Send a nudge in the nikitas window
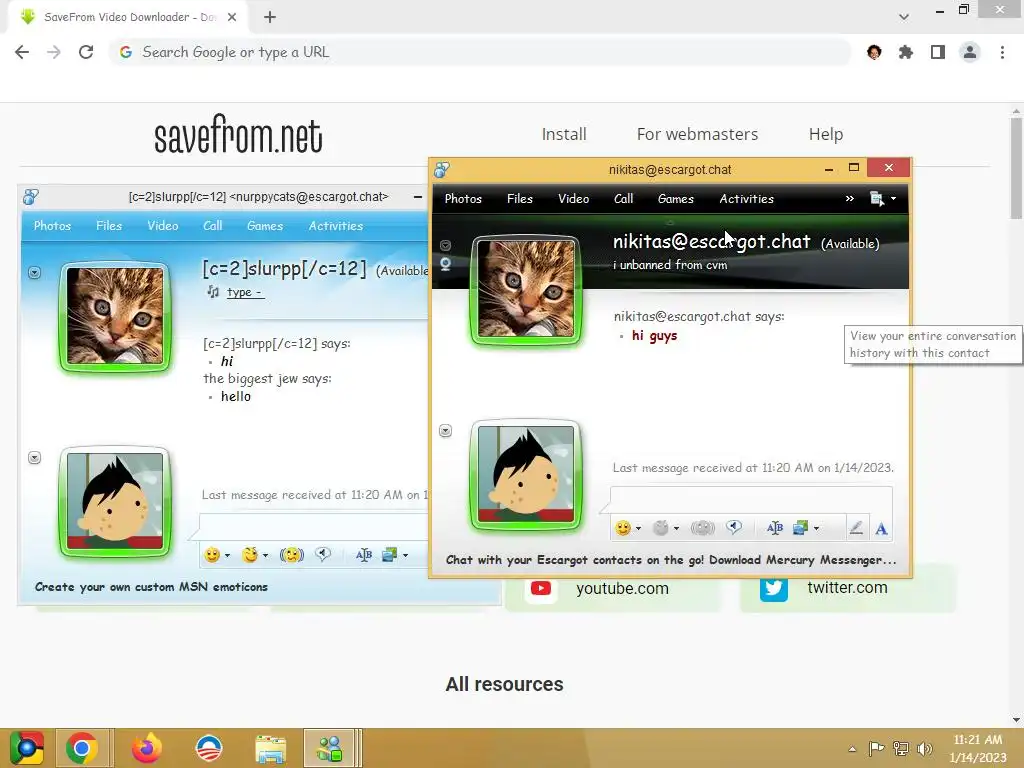This screenshot has height=768, width=1024. coord(703,528)
